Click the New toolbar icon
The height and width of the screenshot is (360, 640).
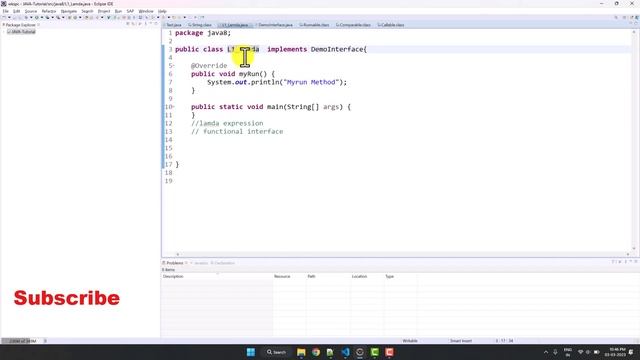click(4, 18)
